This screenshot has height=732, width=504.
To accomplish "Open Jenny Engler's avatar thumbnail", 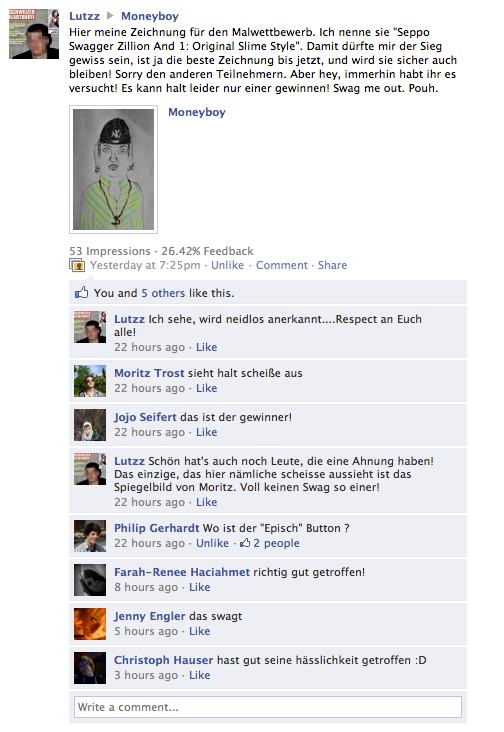I will 90,624.
